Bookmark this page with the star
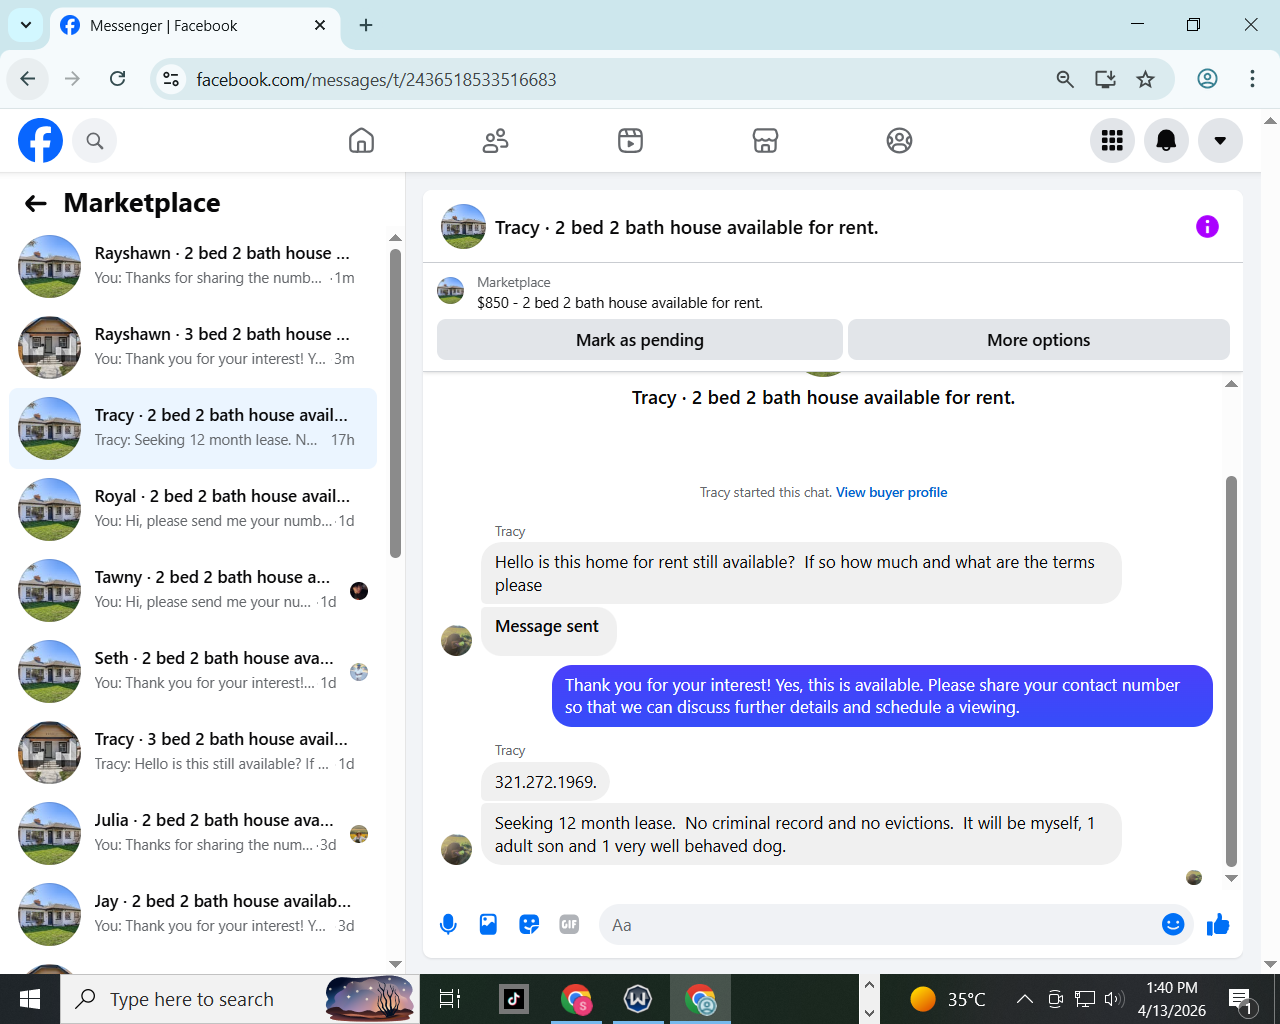The width and height of the screenshot is (1280, 1024). tap(1146, 79)
